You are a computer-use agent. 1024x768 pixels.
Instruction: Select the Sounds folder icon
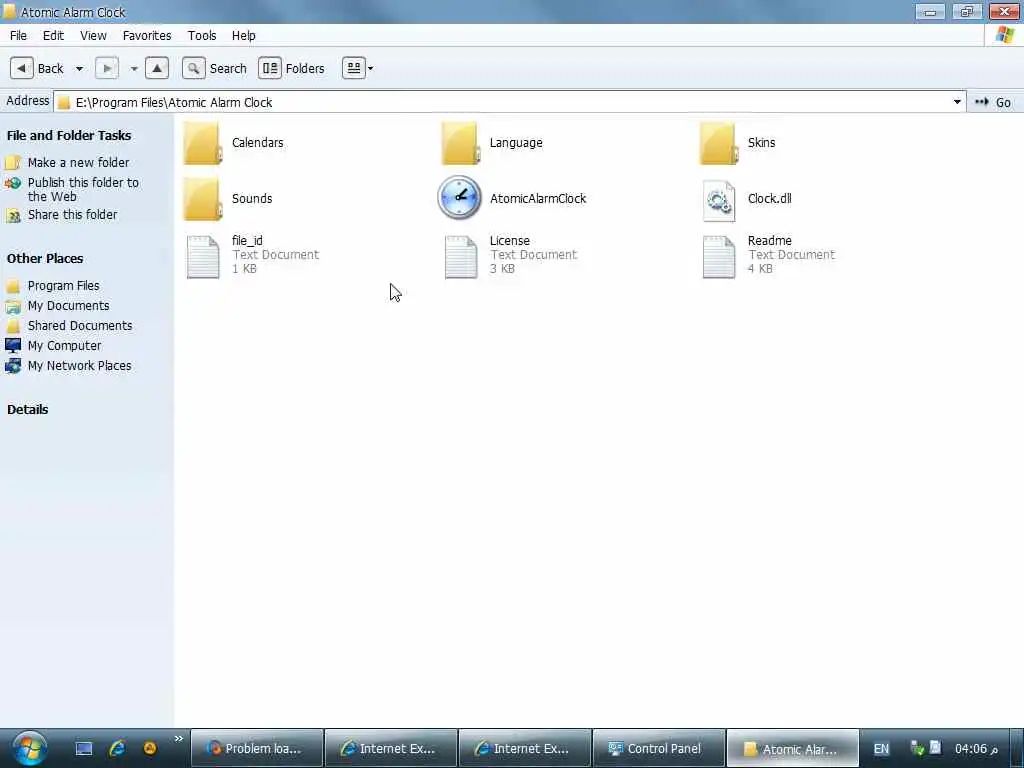[x=202, y=199]
